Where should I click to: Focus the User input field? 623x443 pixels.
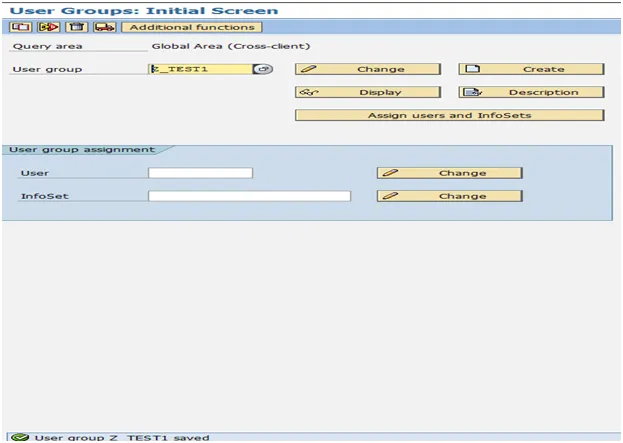[x=200, y=173]
